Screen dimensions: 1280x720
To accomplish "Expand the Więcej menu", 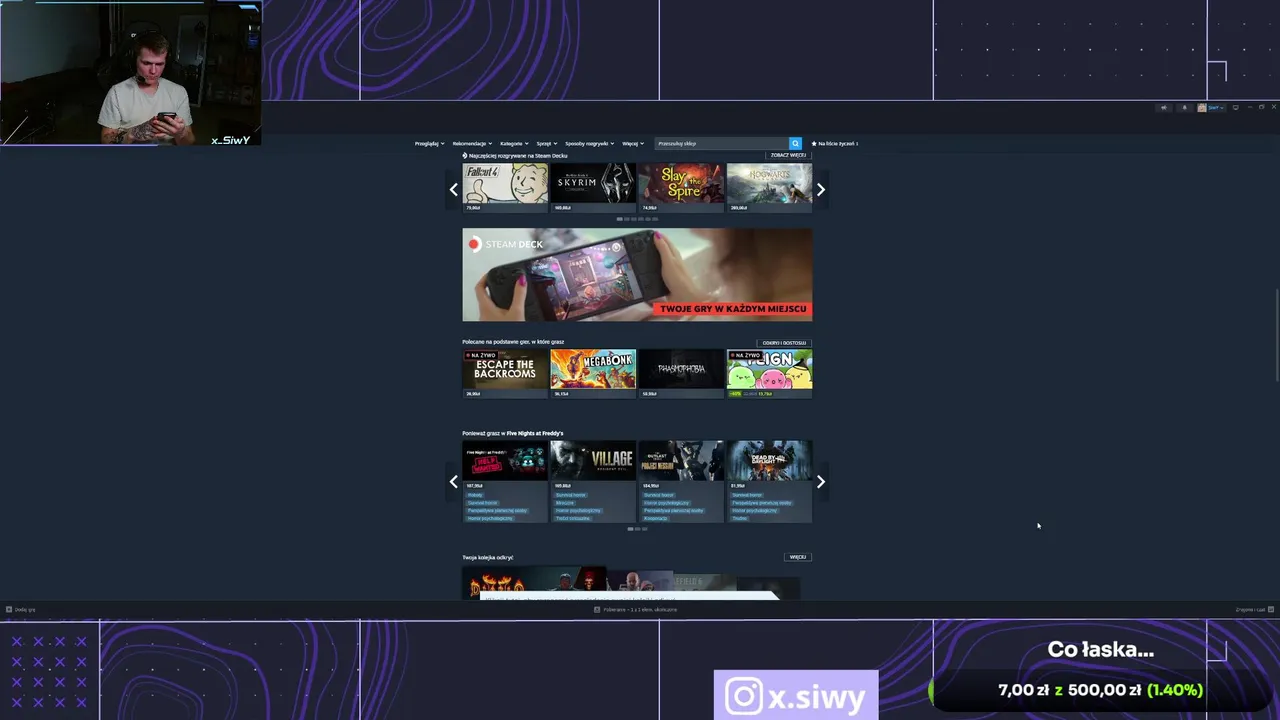I will (x=632, y=143).
